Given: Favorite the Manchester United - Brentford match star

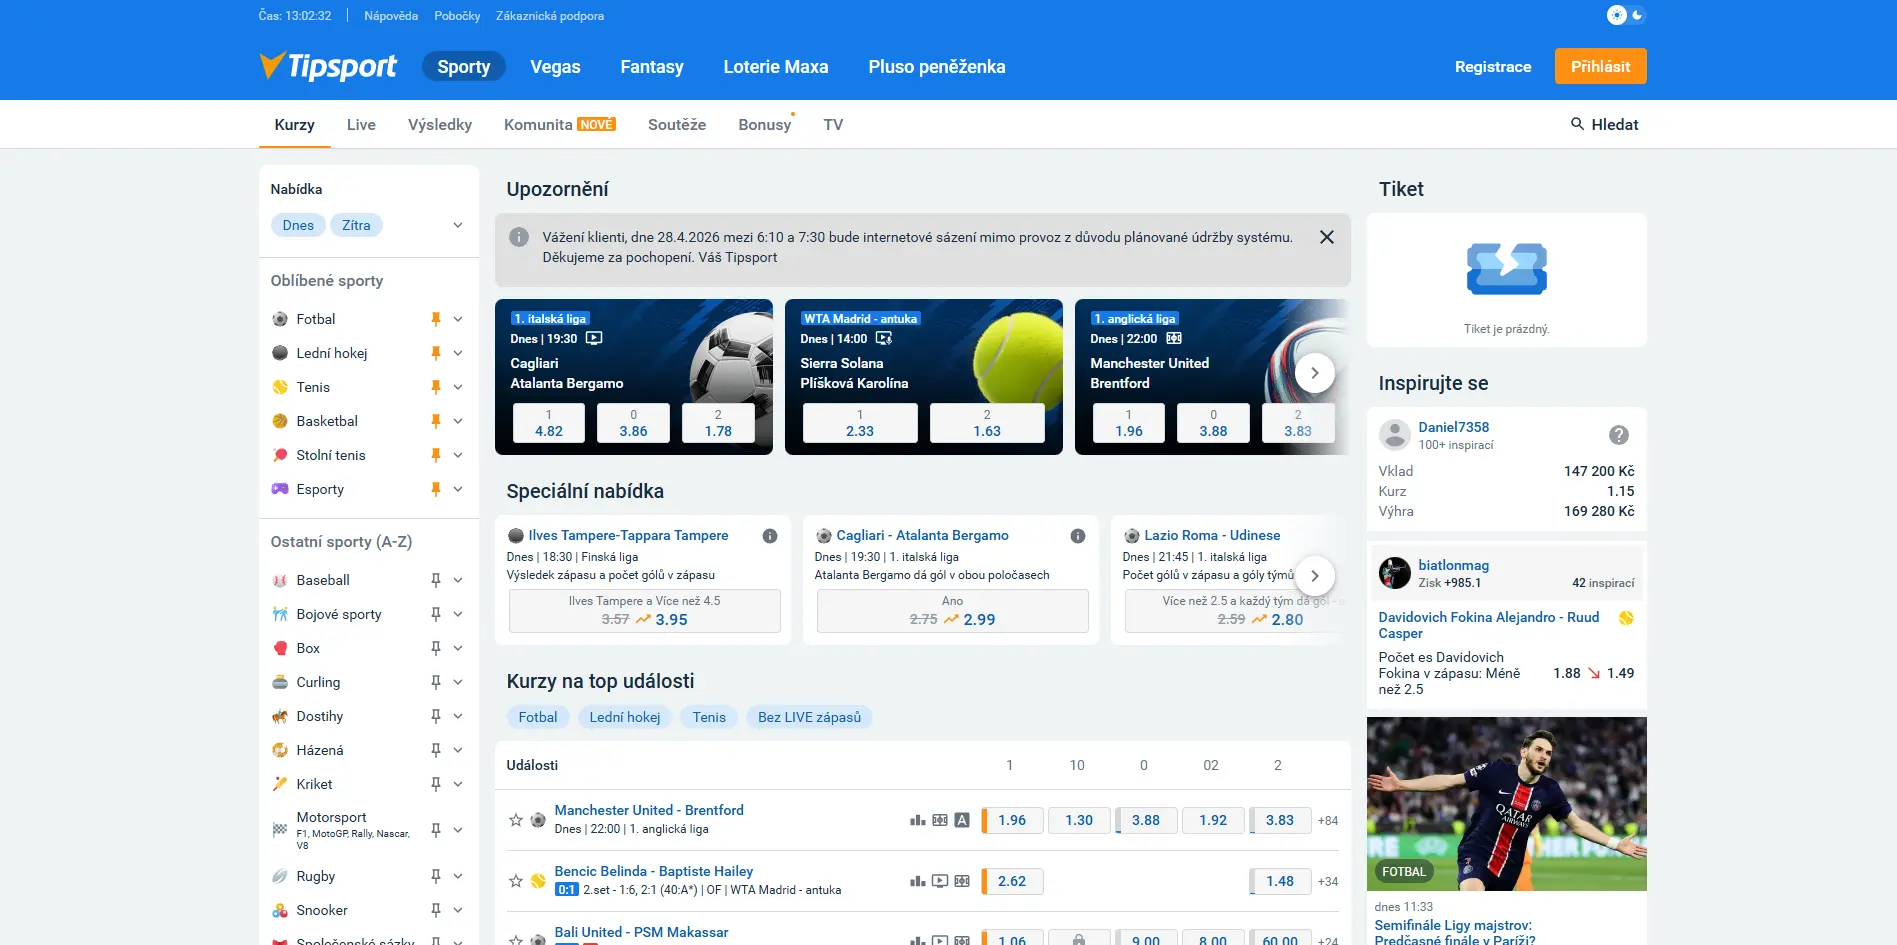Looking at the screenshot, I should (516, 820).
